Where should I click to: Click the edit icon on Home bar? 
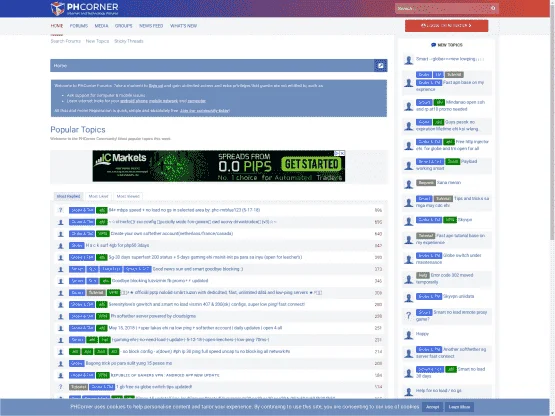tap(381, 65)
